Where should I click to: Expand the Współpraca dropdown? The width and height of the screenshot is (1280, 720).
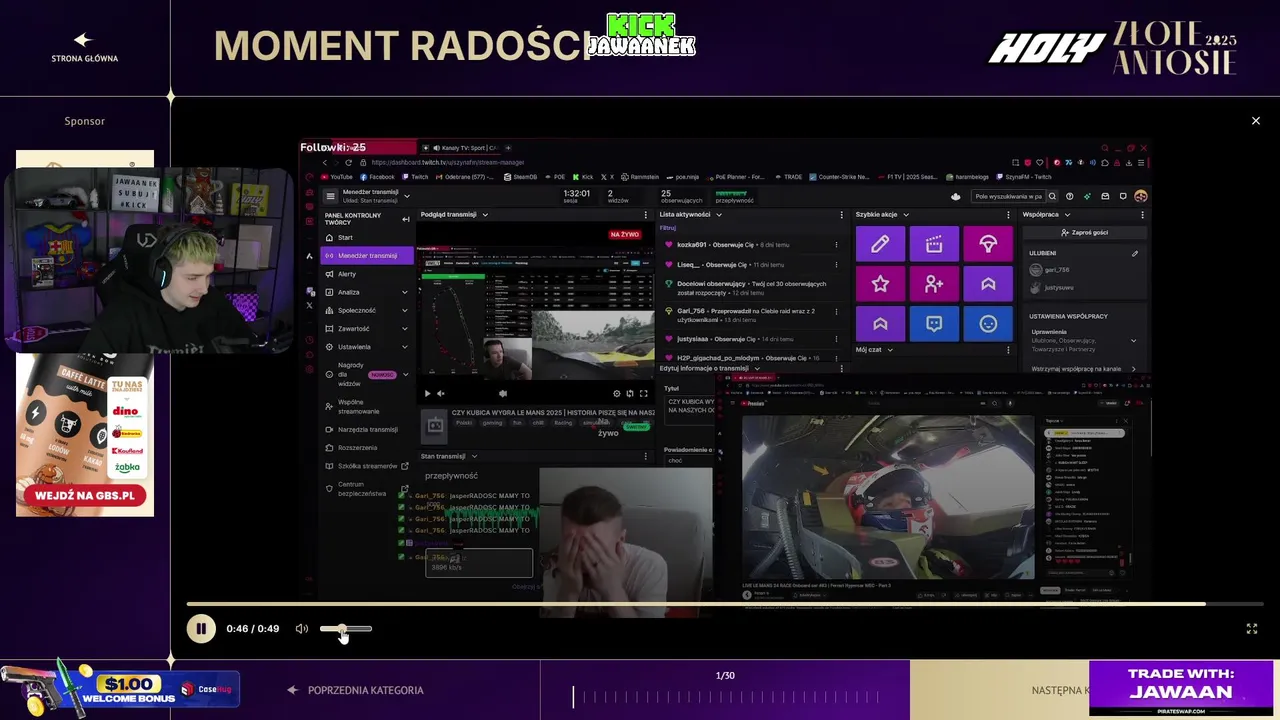click(1067, 214)
